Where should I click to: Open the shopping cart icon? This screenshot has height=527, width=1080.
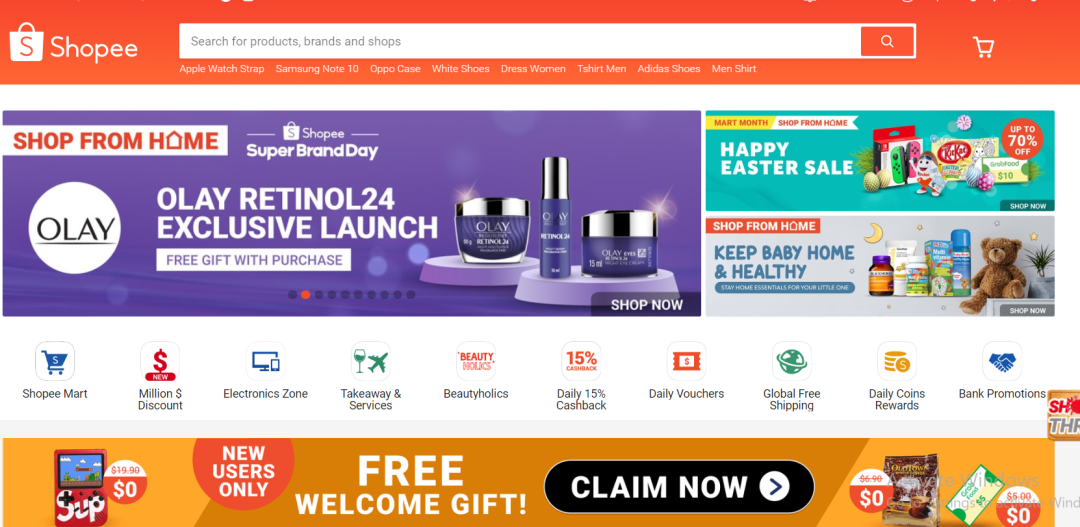pos(983,47)
